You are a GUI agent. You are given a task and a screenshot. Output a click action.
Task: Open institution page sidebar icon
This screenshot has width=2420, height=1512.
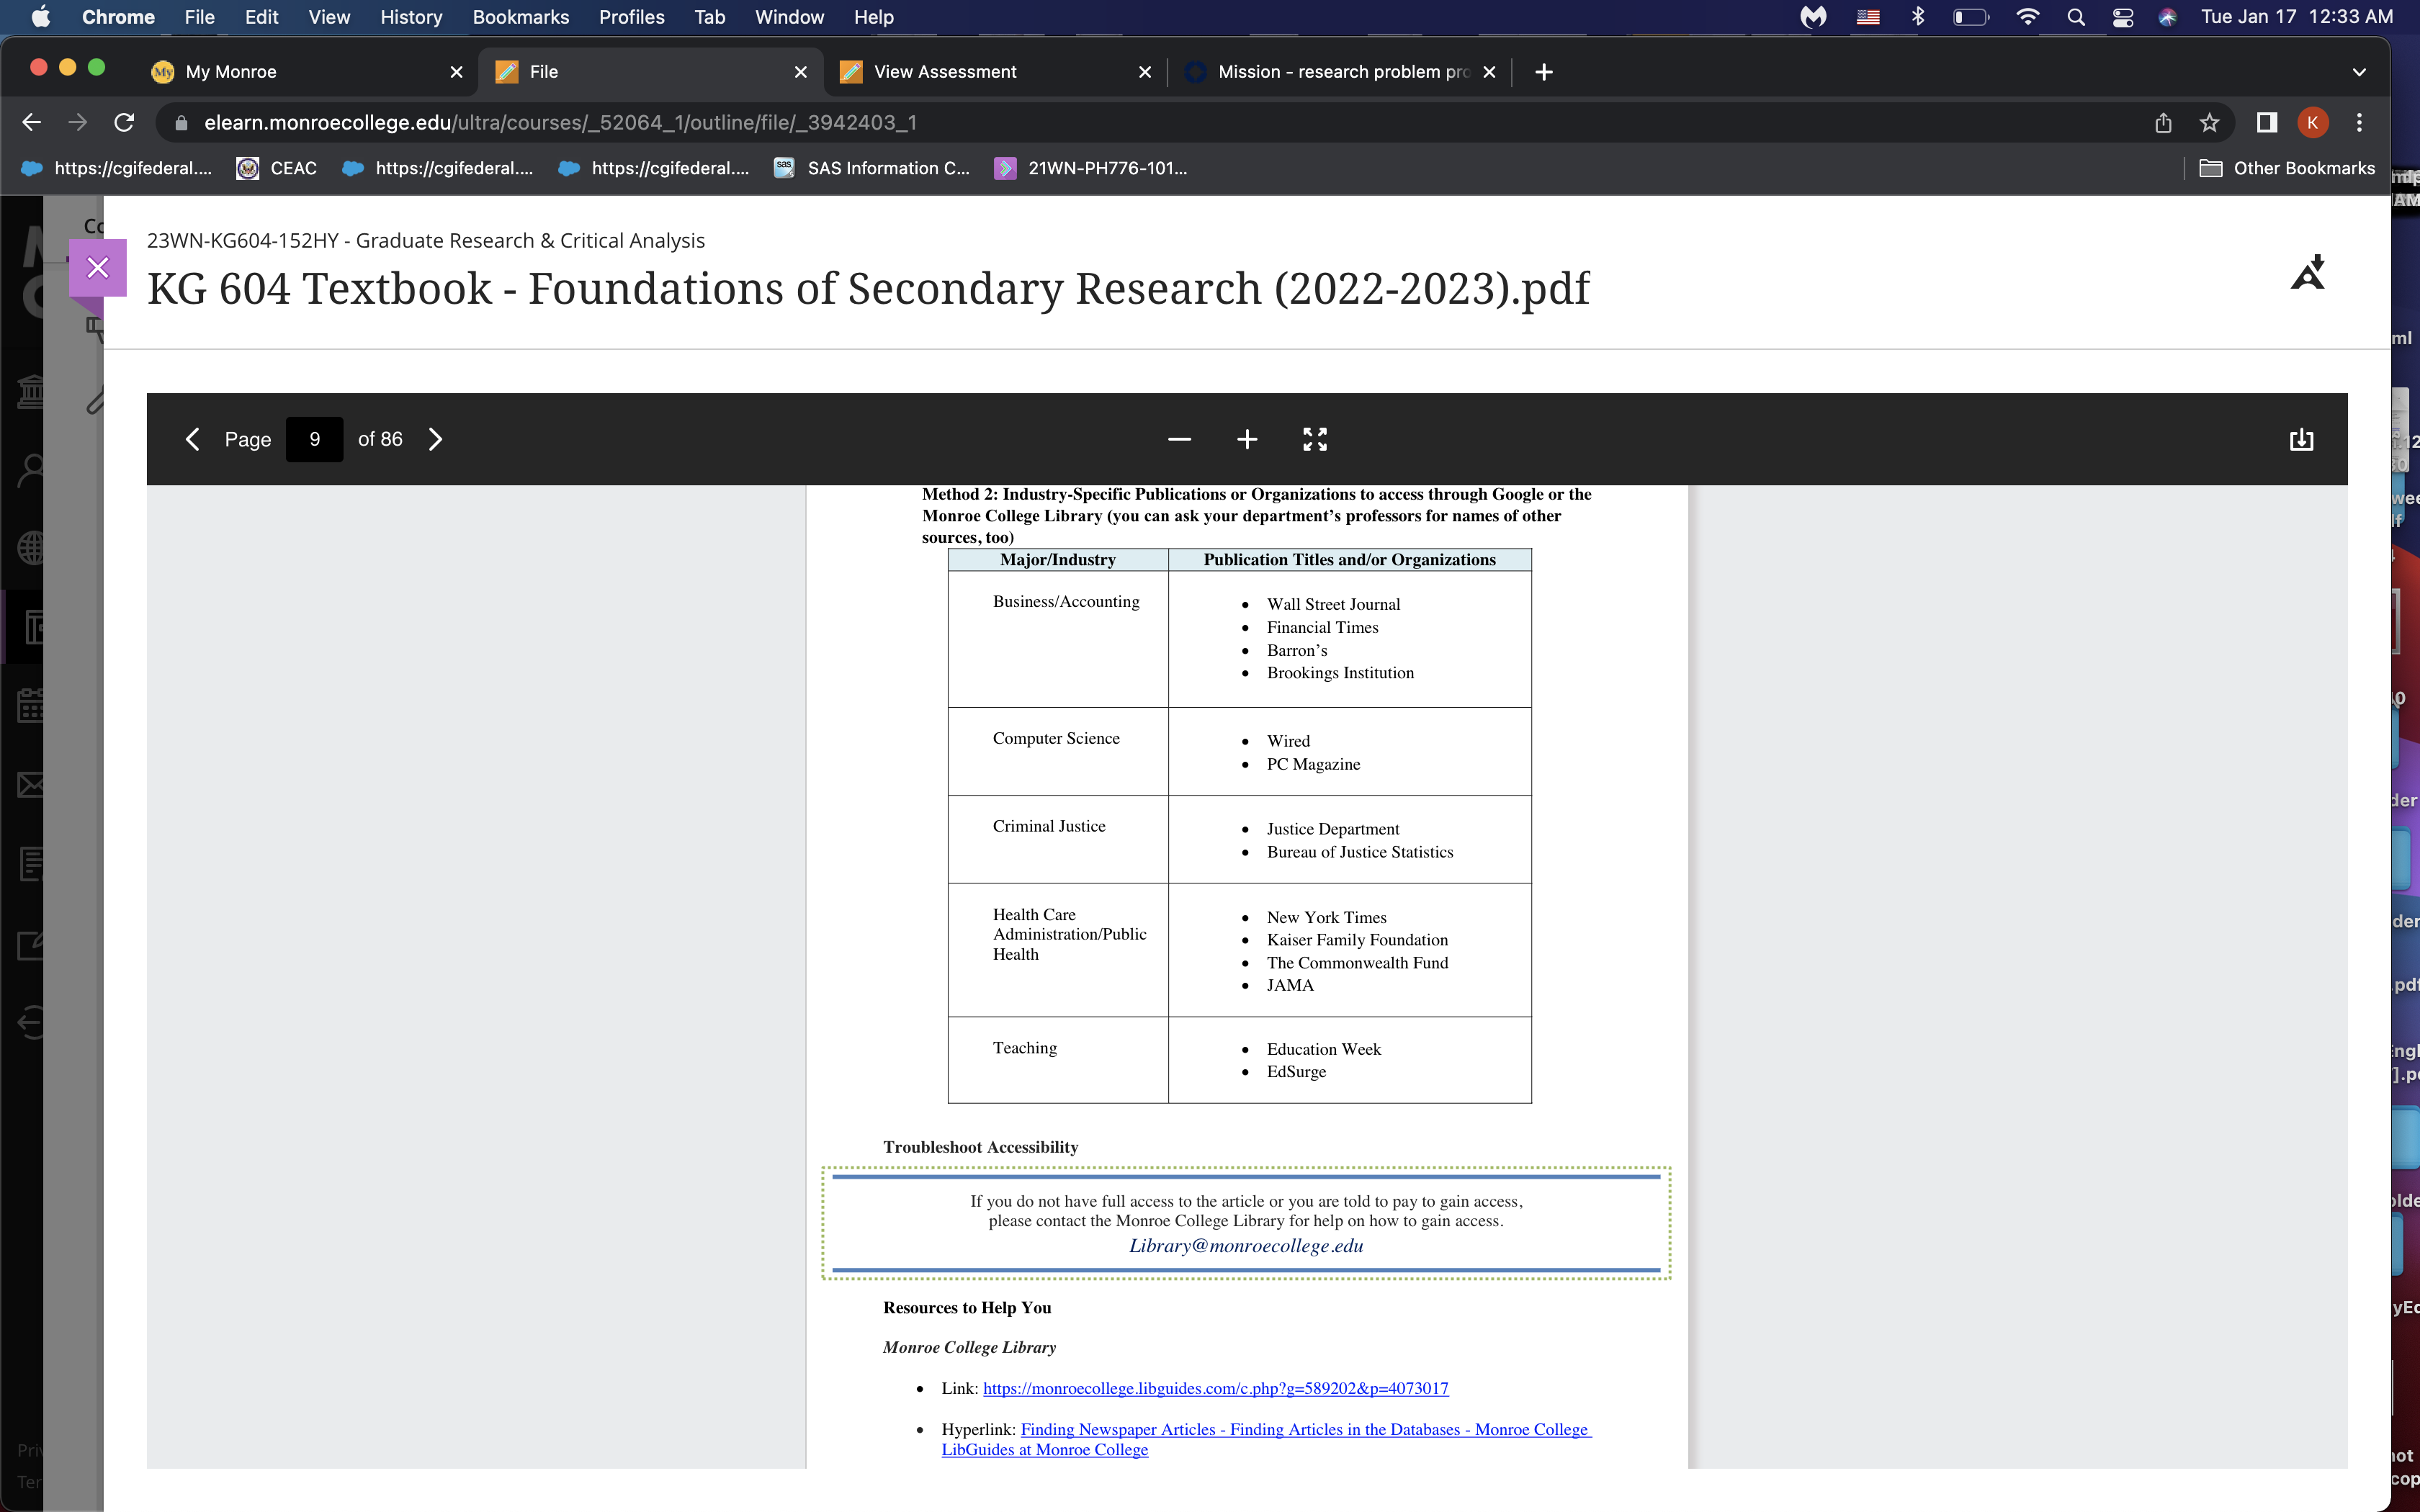(31, 390)
